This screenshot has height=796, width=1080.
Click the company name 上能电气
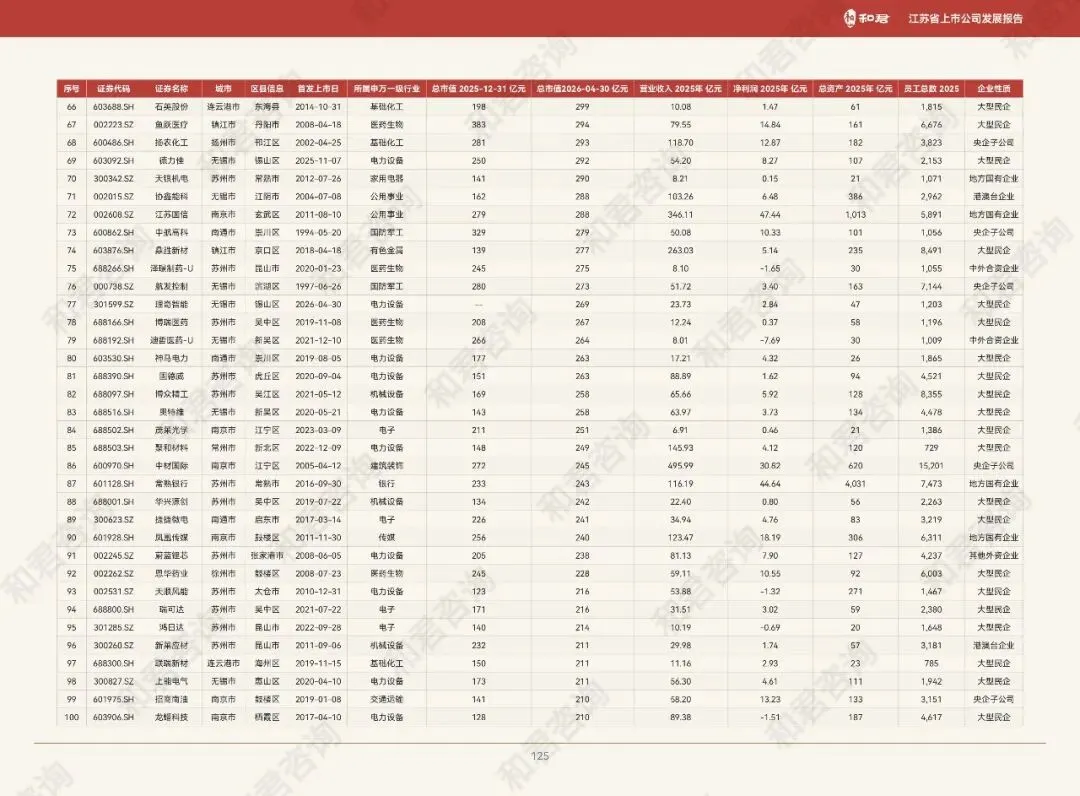[x=172, y=681]
